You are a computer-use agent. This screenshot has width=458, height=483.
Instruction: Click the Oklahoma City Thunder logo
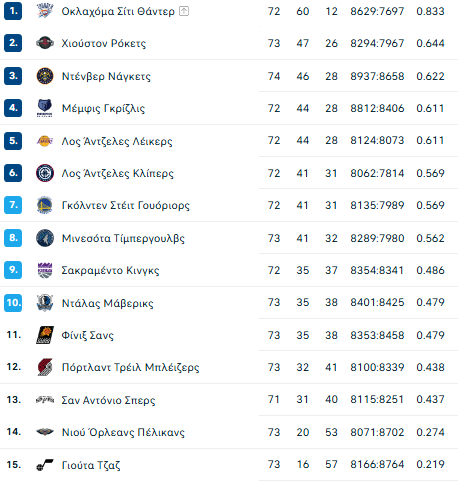pos(45,11)
